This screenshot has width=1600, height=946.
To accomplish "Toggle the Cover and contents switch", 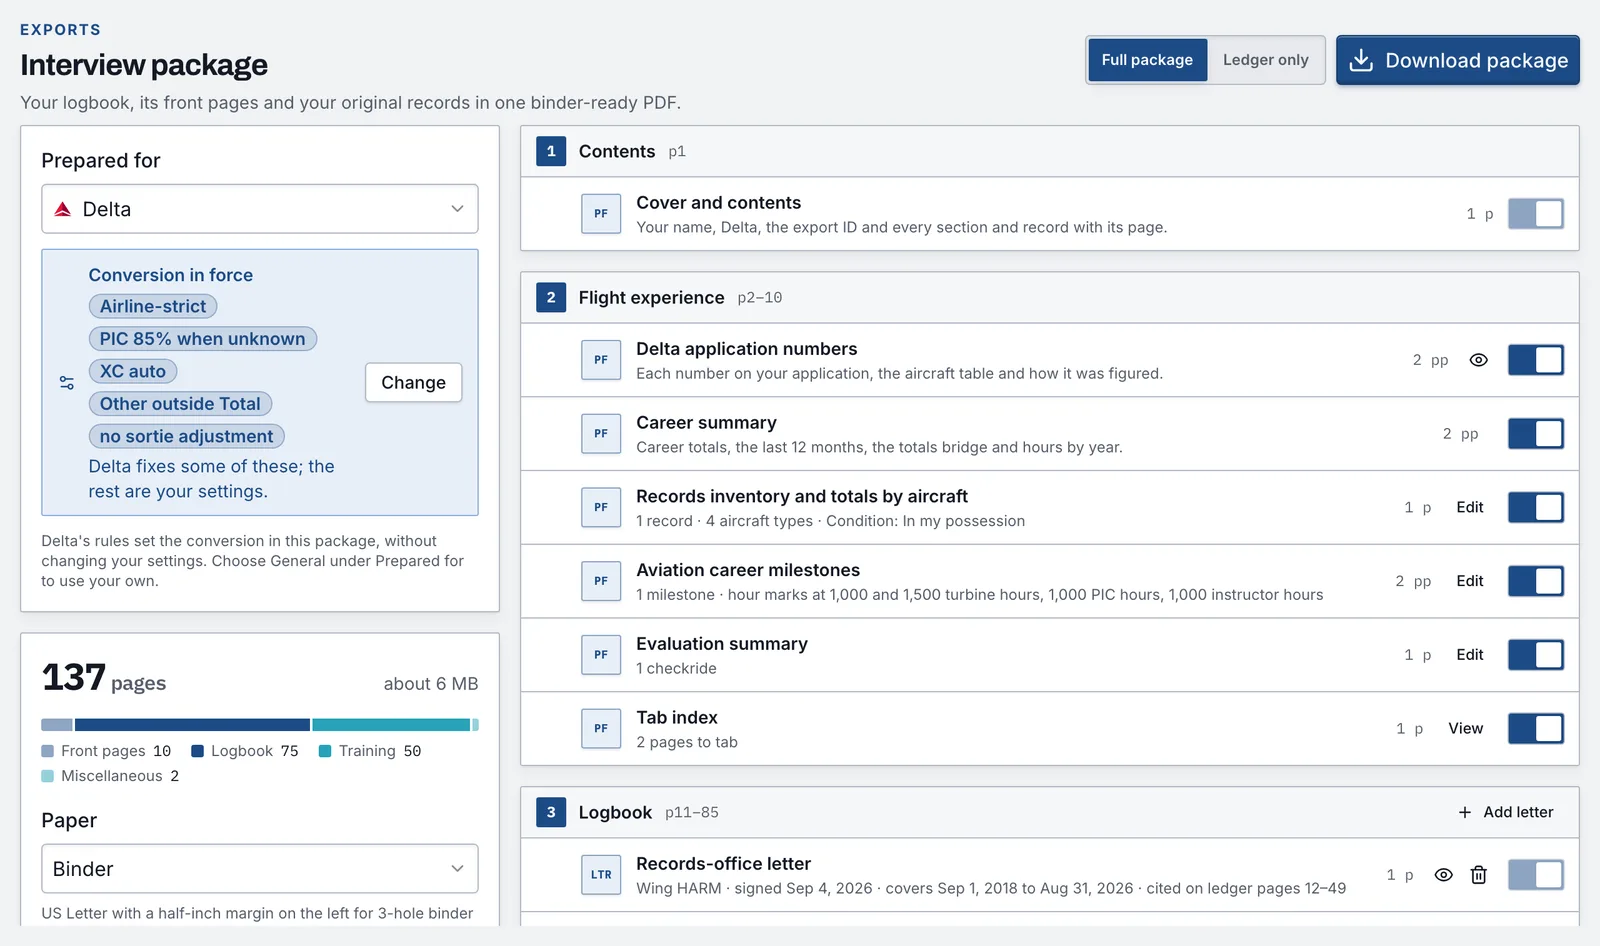I will [x=1536, y=213].
